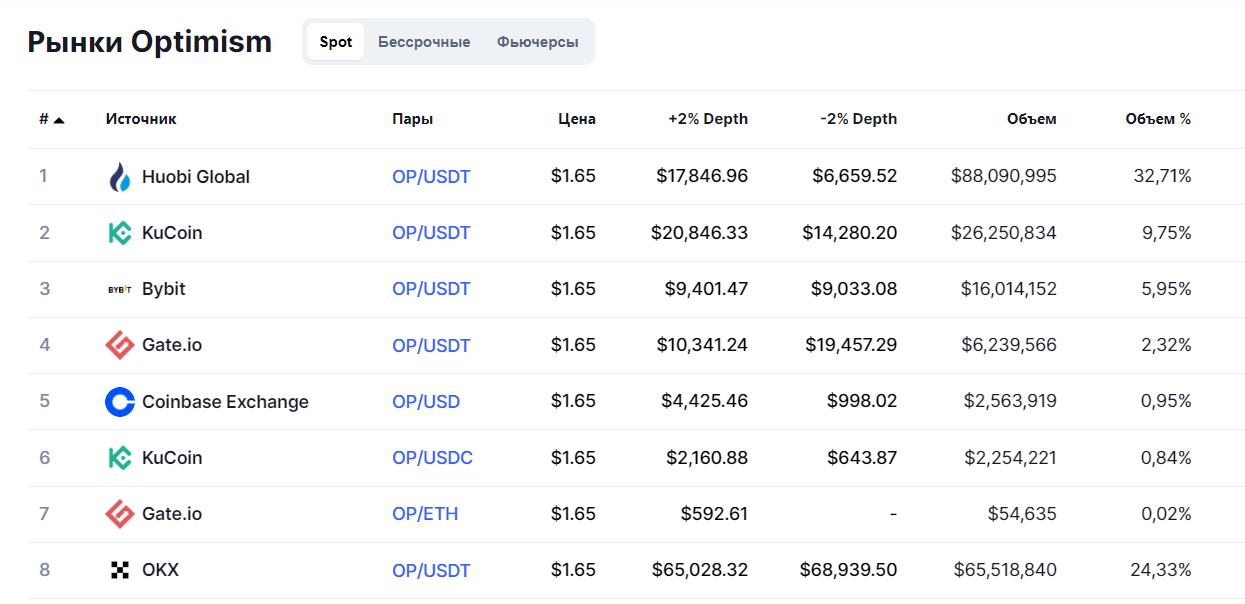Click the Bybit logo icon
This screenshot has height=604, width=1245.
120,289
